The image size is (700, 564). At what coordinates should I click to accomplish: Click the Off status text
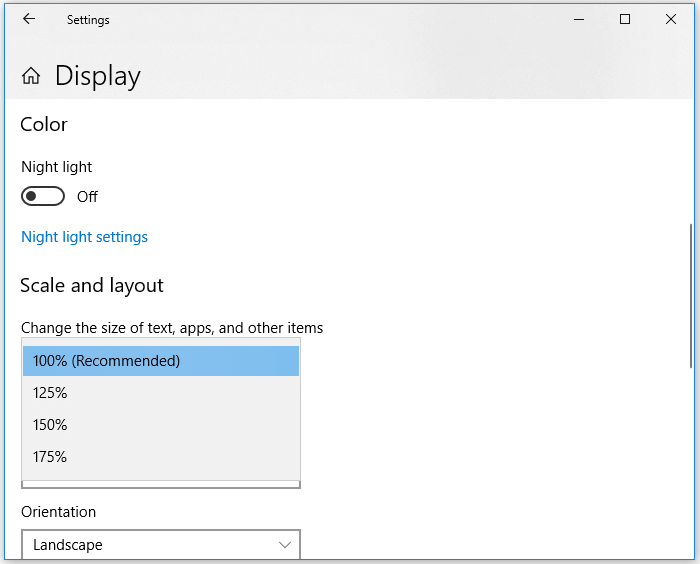coord(87,197)
